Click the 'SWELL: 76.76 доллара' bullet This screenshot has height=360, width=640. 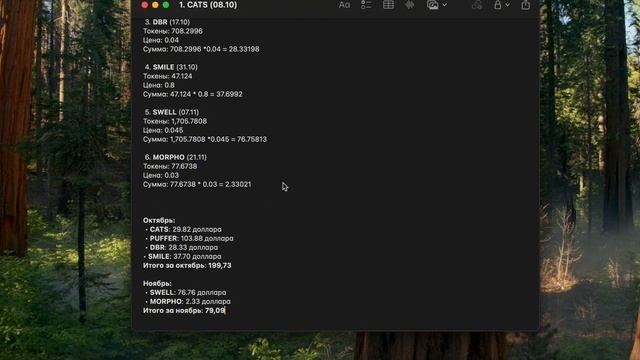(x=186, y=292)
